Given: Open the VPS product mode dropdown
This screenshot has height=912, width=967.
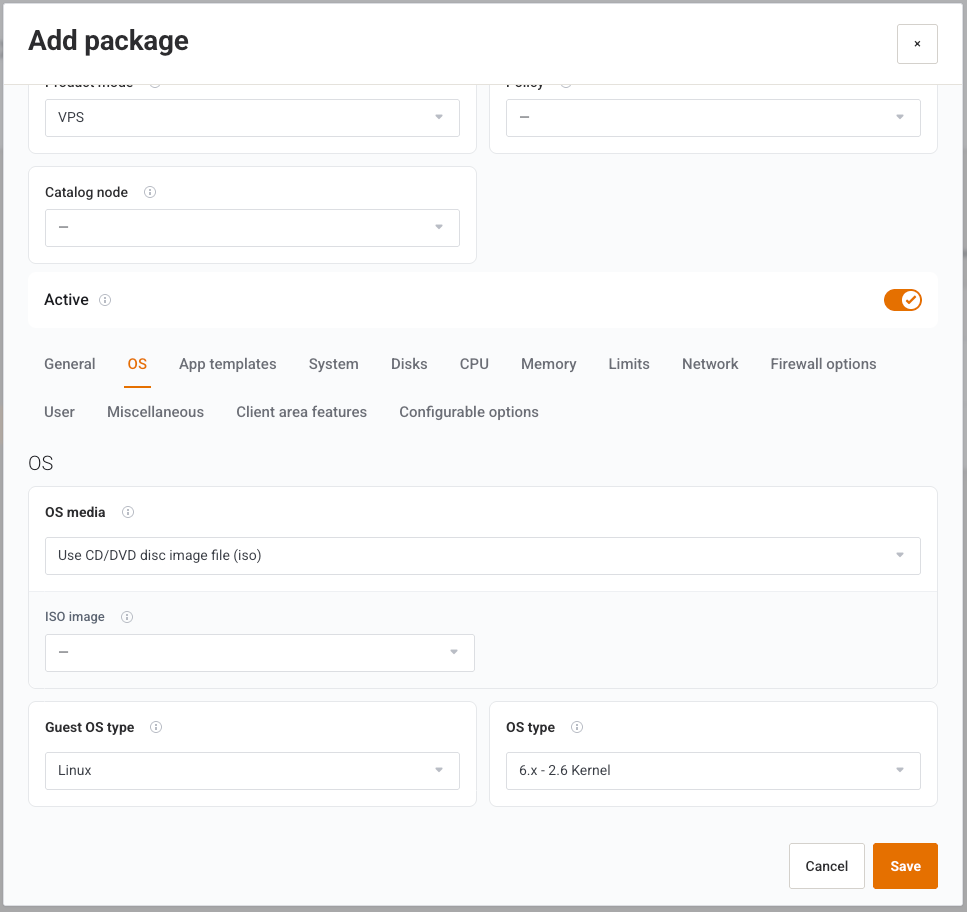Looking at the screenshot, I should tap(252, 118).
